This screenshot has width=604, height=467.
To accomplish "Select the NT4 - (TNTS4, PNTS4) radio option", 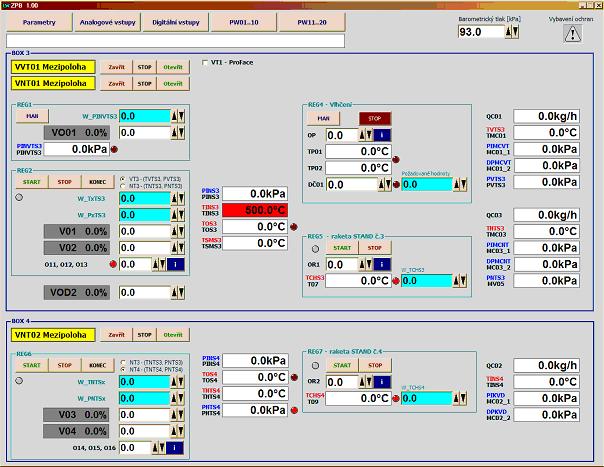I will click(123, 370).
